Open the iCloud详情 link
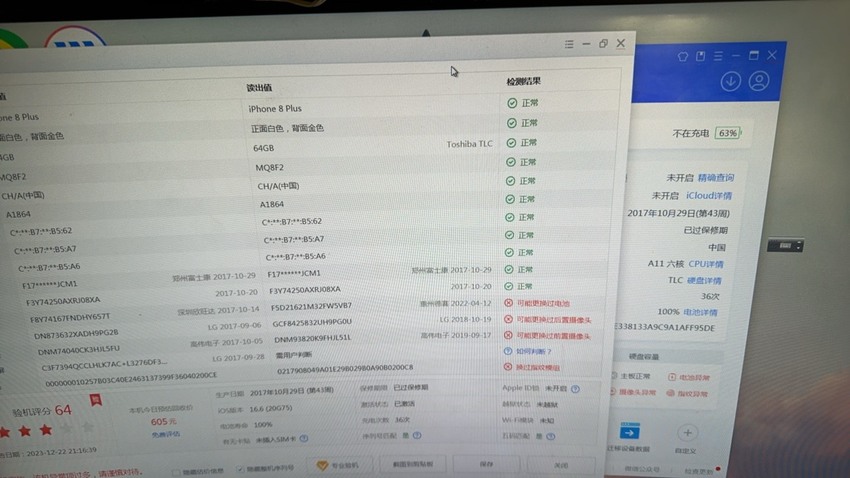The height and width of the screenshot is (478, 850). 709,196
